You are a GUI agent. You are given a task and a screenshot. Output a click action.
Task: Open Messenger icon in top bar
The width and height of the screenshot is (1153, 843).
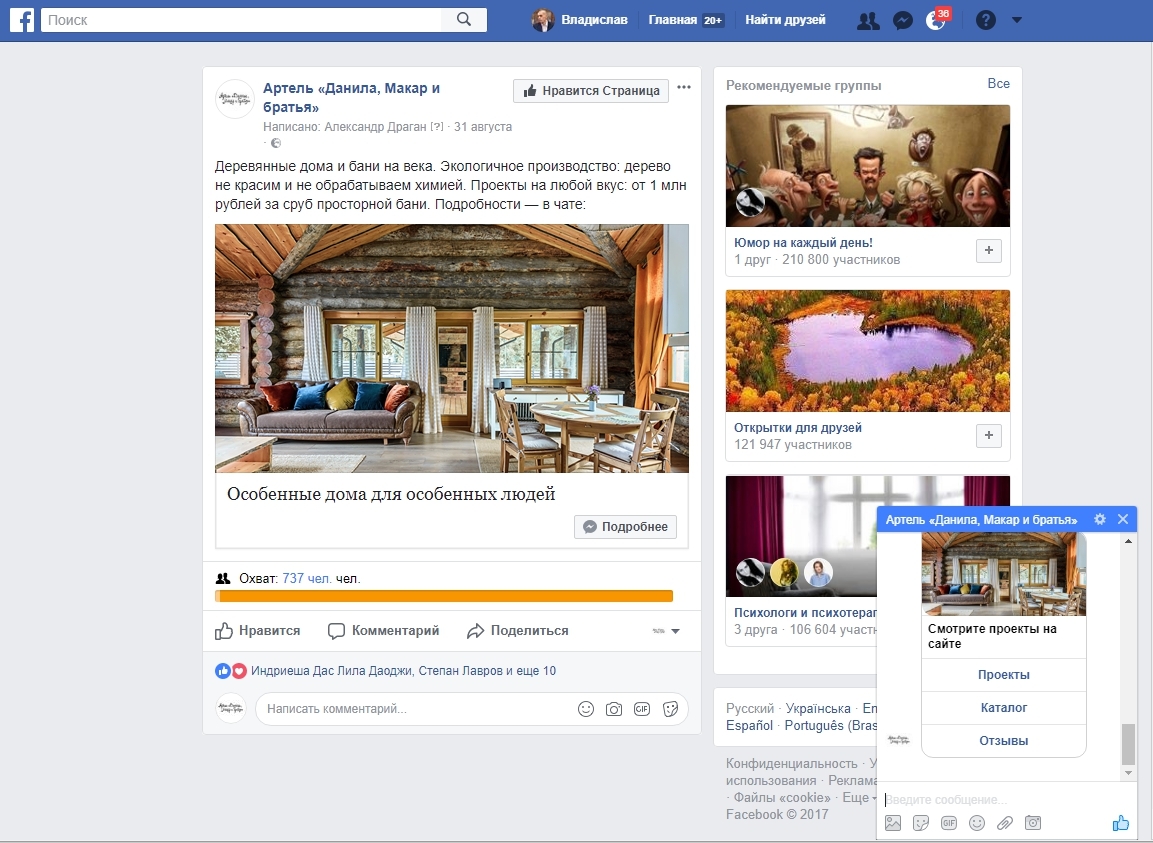[902, 20]
